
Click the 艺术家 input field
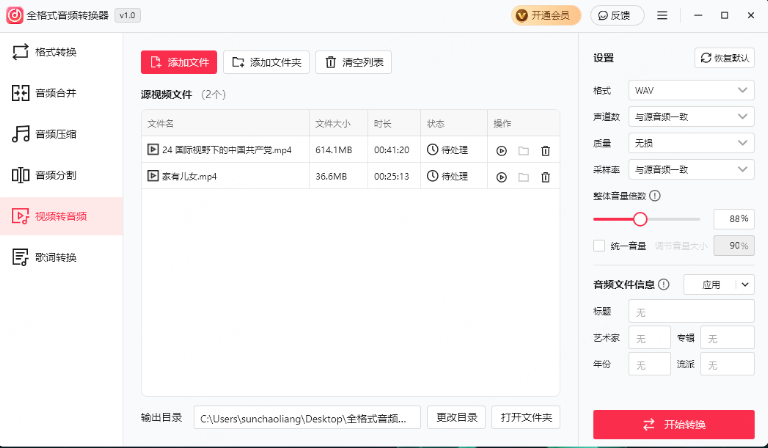[649, 338]
